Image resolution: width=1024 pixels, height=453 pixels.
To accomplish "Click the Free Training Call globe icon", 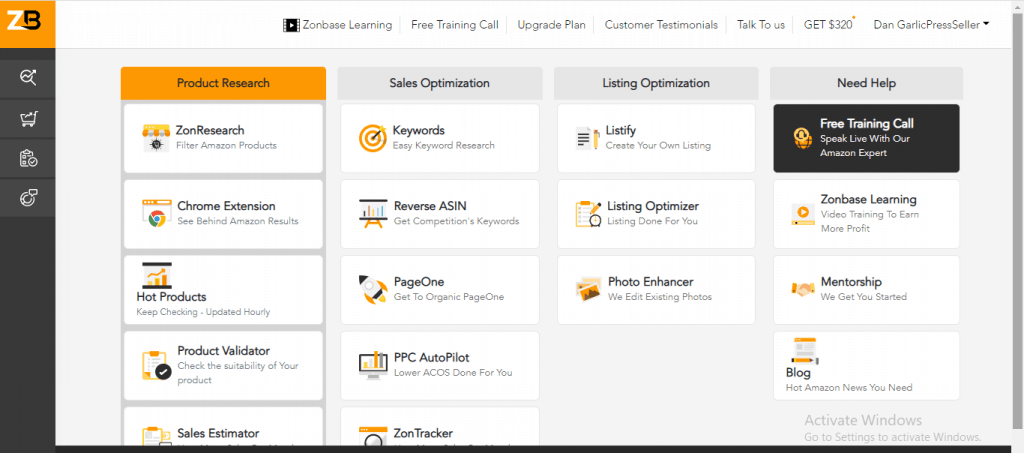I will 803,138.
